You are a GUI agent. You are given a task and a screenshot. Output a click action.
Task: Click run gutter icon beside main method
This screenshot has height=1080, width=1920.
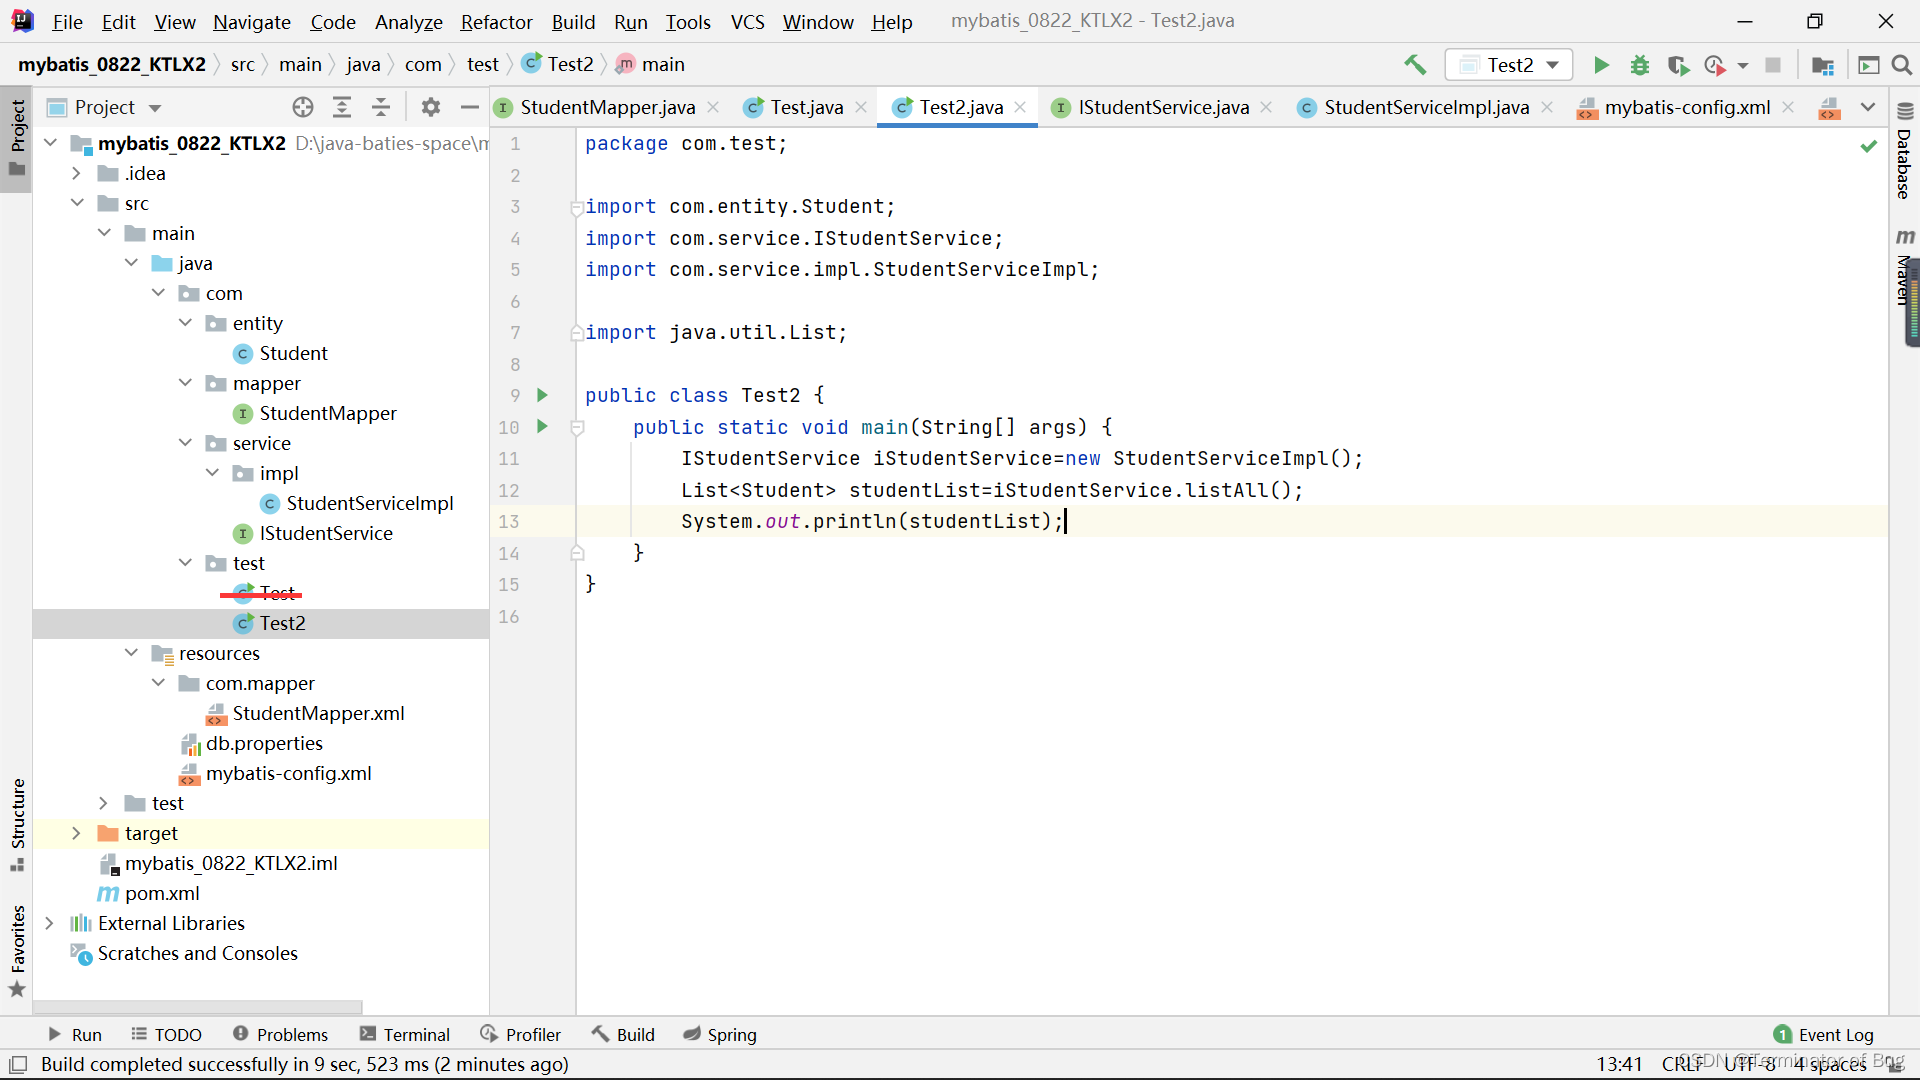click(542, 426)
